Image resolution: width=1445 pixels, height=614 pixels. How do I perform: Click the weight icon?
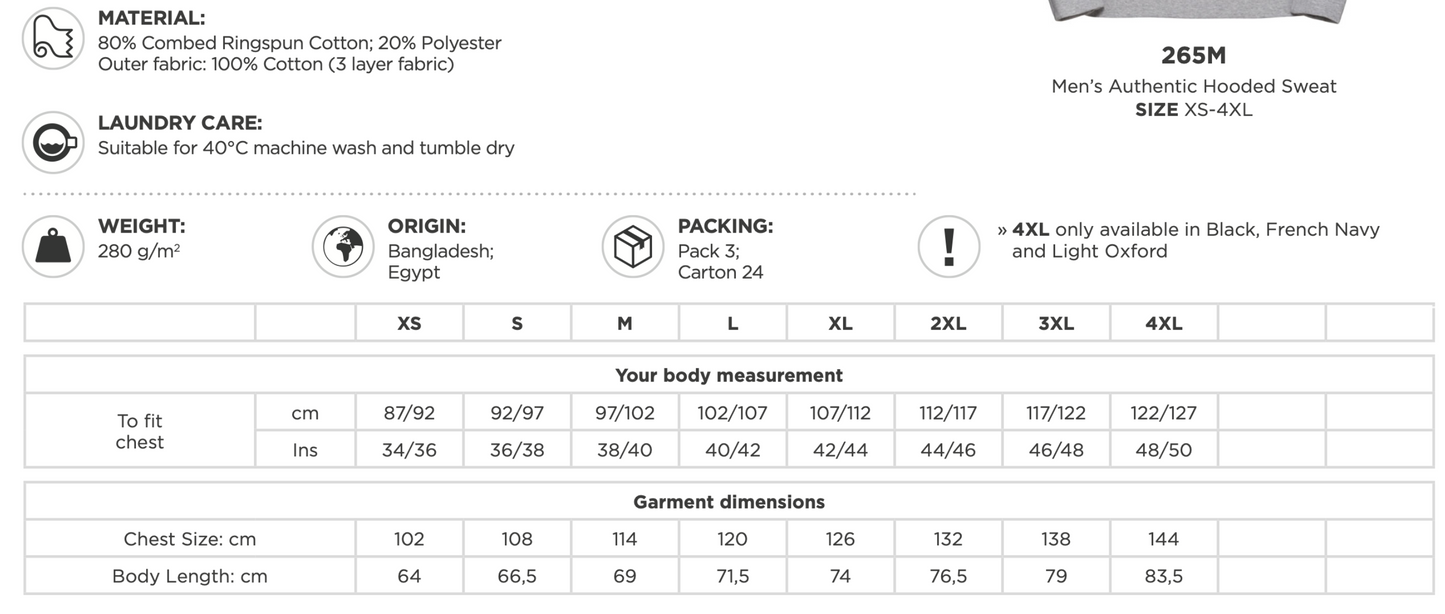tap(53, 246)
